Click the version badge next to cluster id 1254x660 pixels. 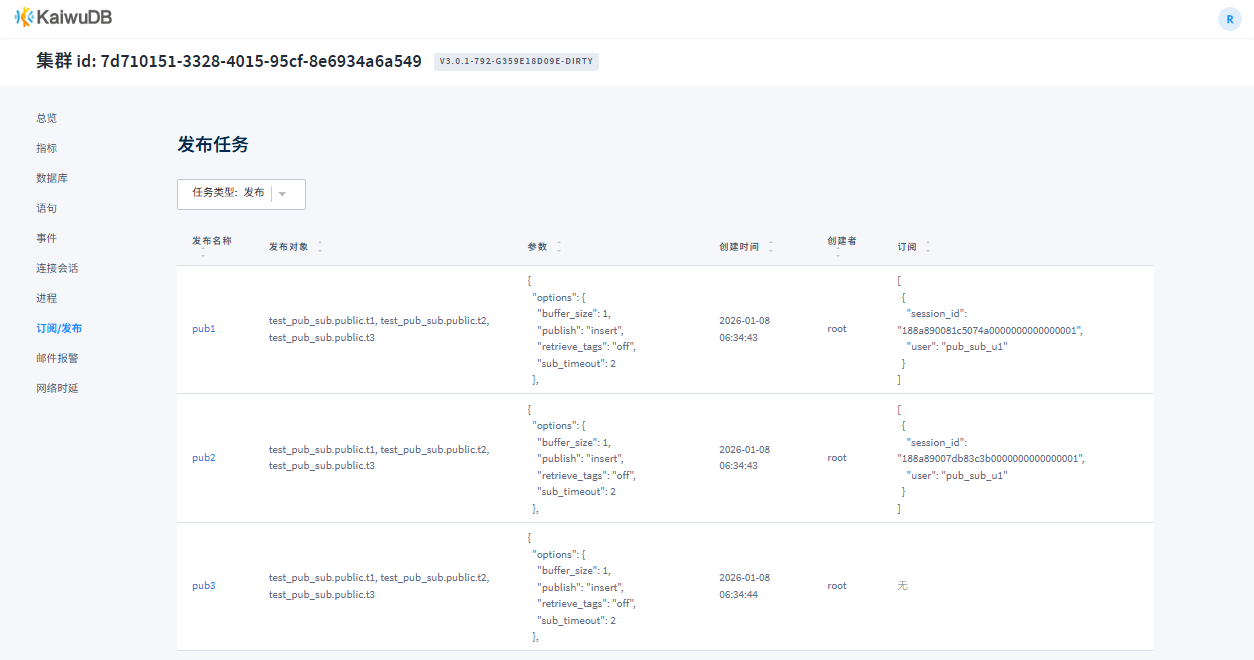(x=516, y=62)
